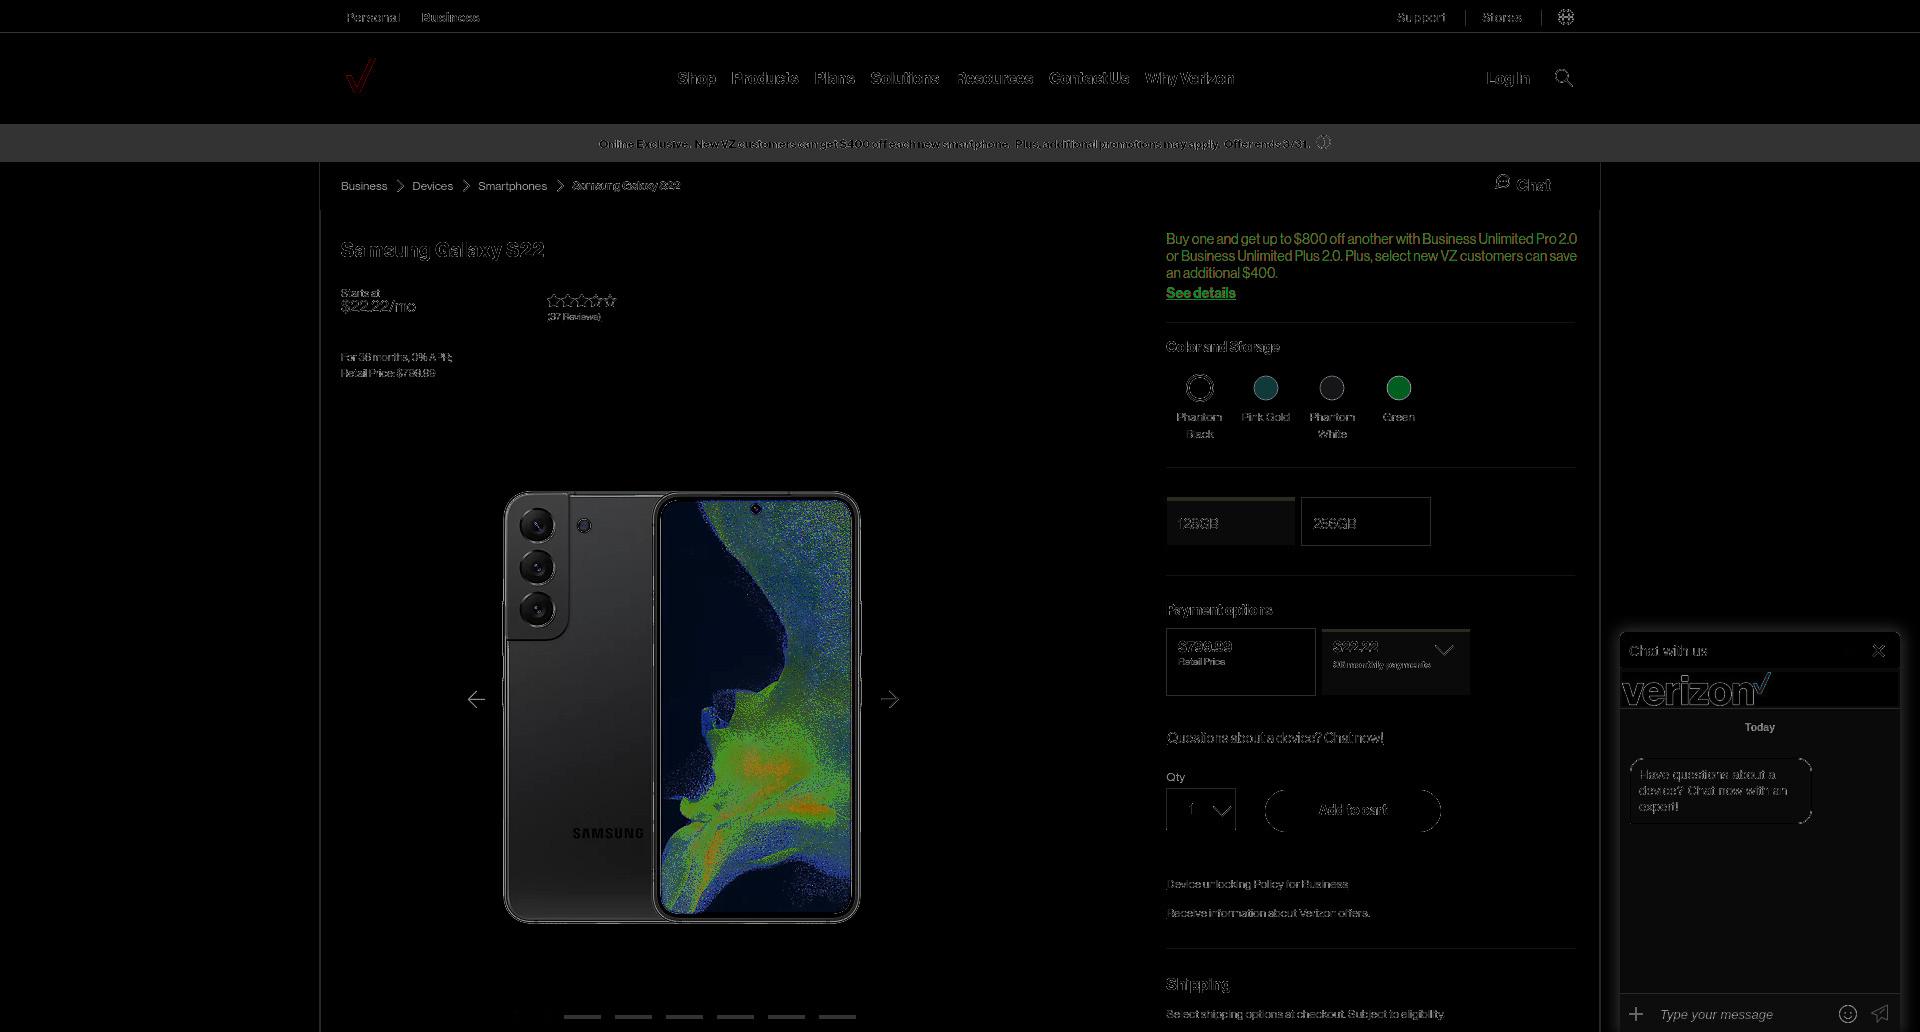This screenshot has width=1920, height=1032.
Task: Open the promo banner info icon
Action: point(1324,143)
